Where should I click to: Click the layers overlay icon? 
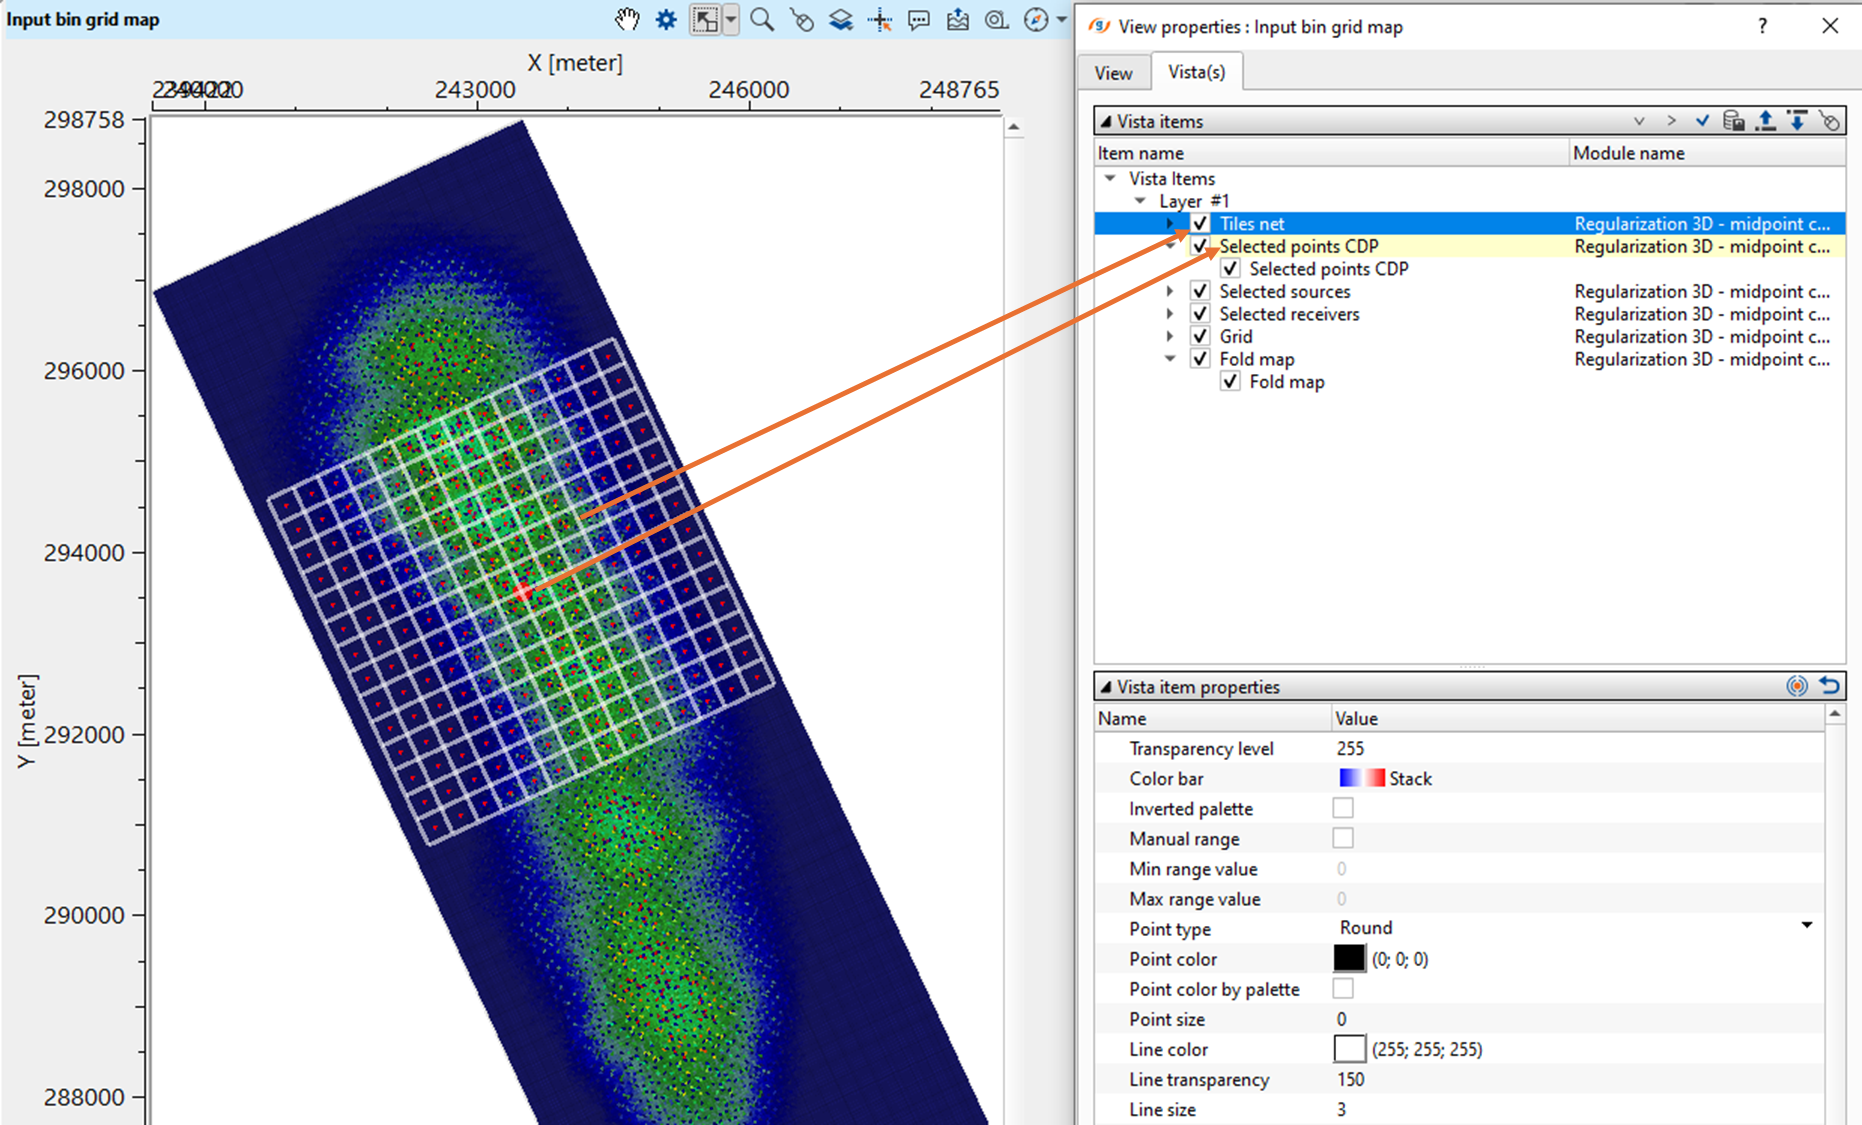[x=841, y=19]
